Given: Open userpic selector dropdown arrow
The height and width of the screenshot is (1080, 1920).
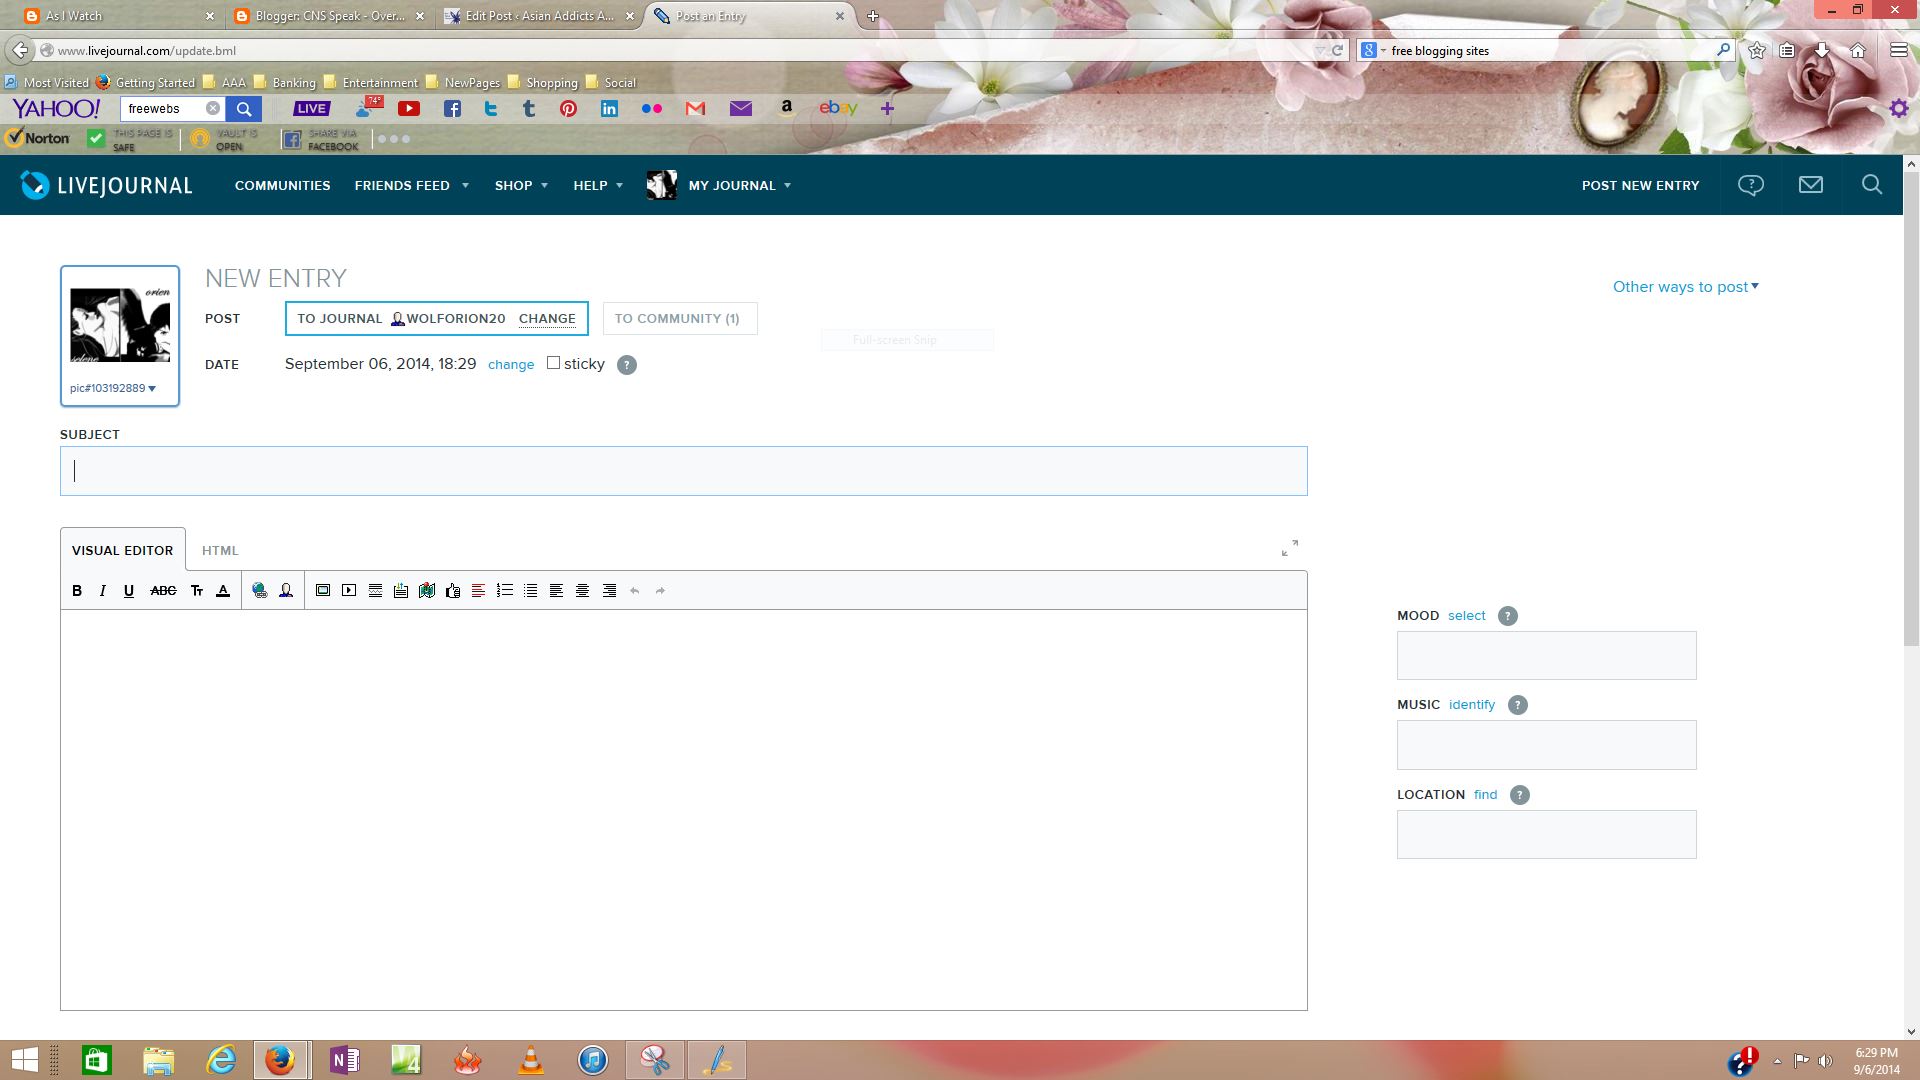Looking at the screenshot, I should point(152,389).
